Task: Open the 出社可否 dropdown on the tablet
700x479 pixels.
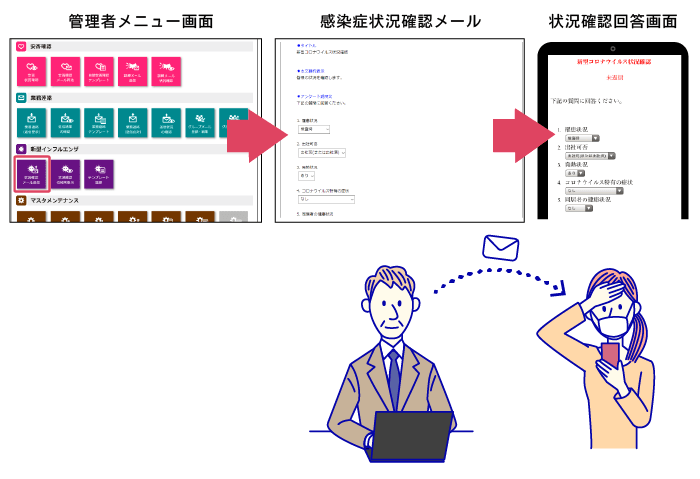Action: tap(590, 156)
